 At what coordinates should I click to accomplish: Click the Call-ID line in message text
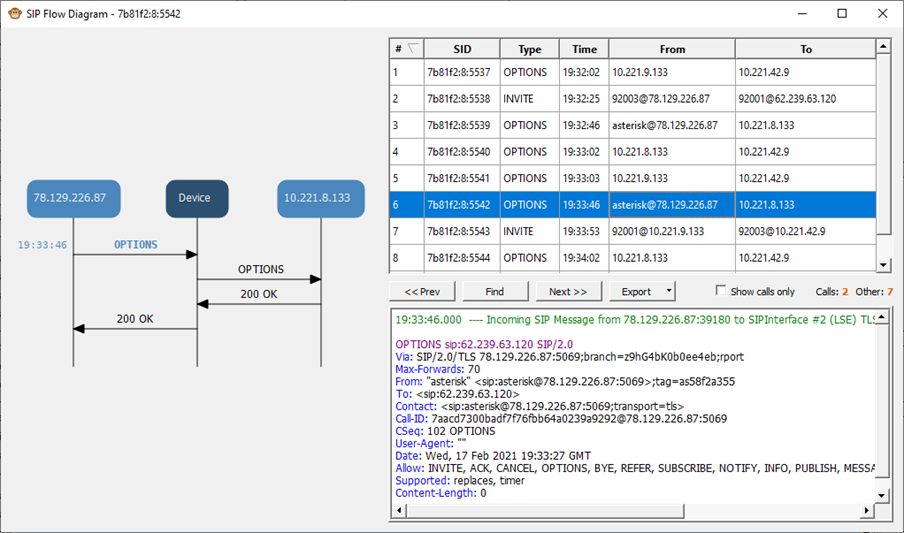pos(561,419)
